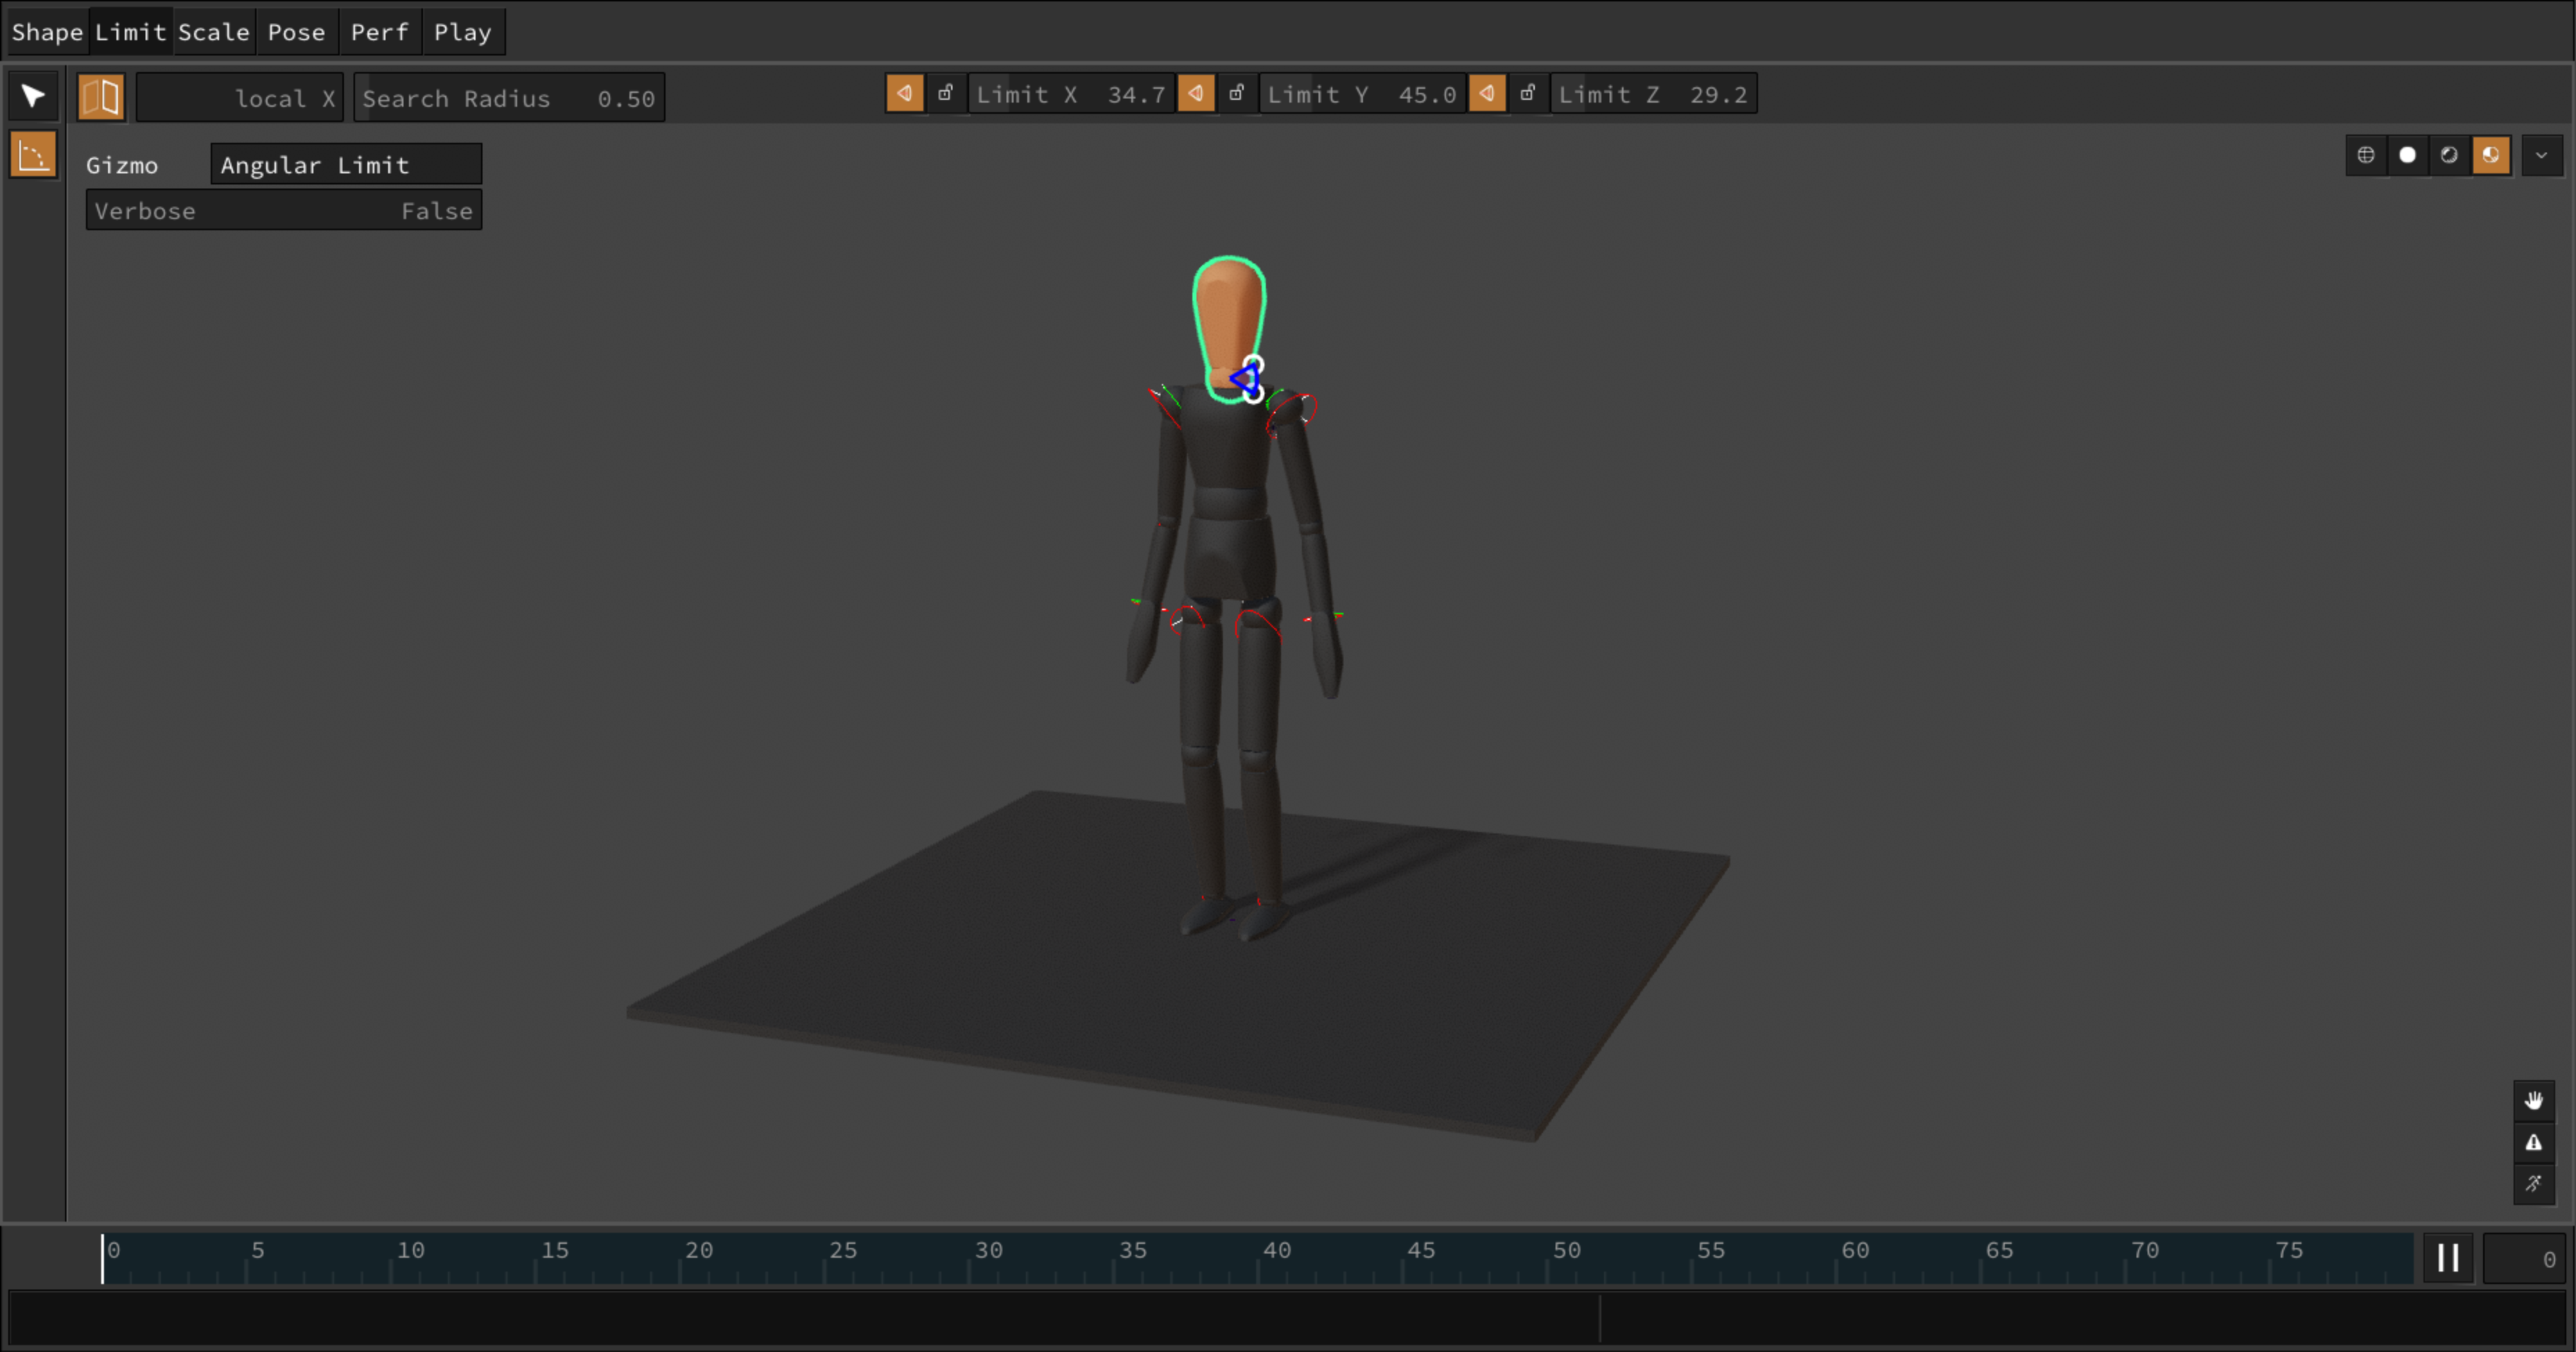Open the Scale tab

(x=213, y=32)
